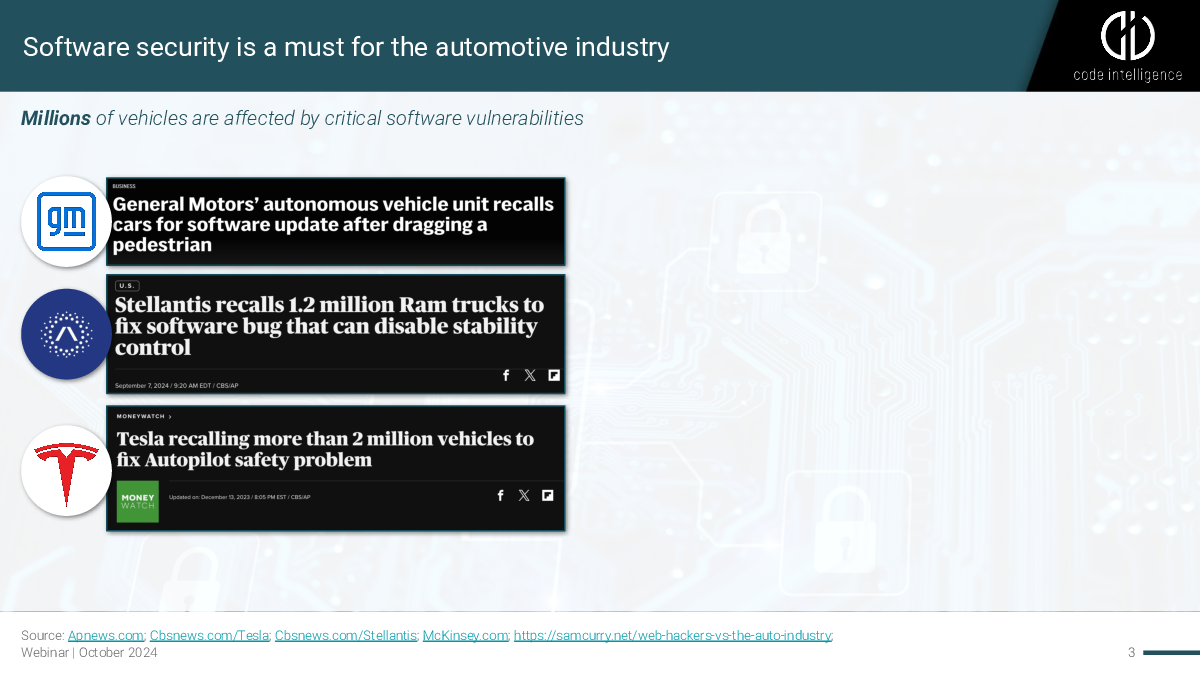Click the GM logo circle
Image resolution: width=1200 pixels, height=675 pixels.
pos(66,221)
